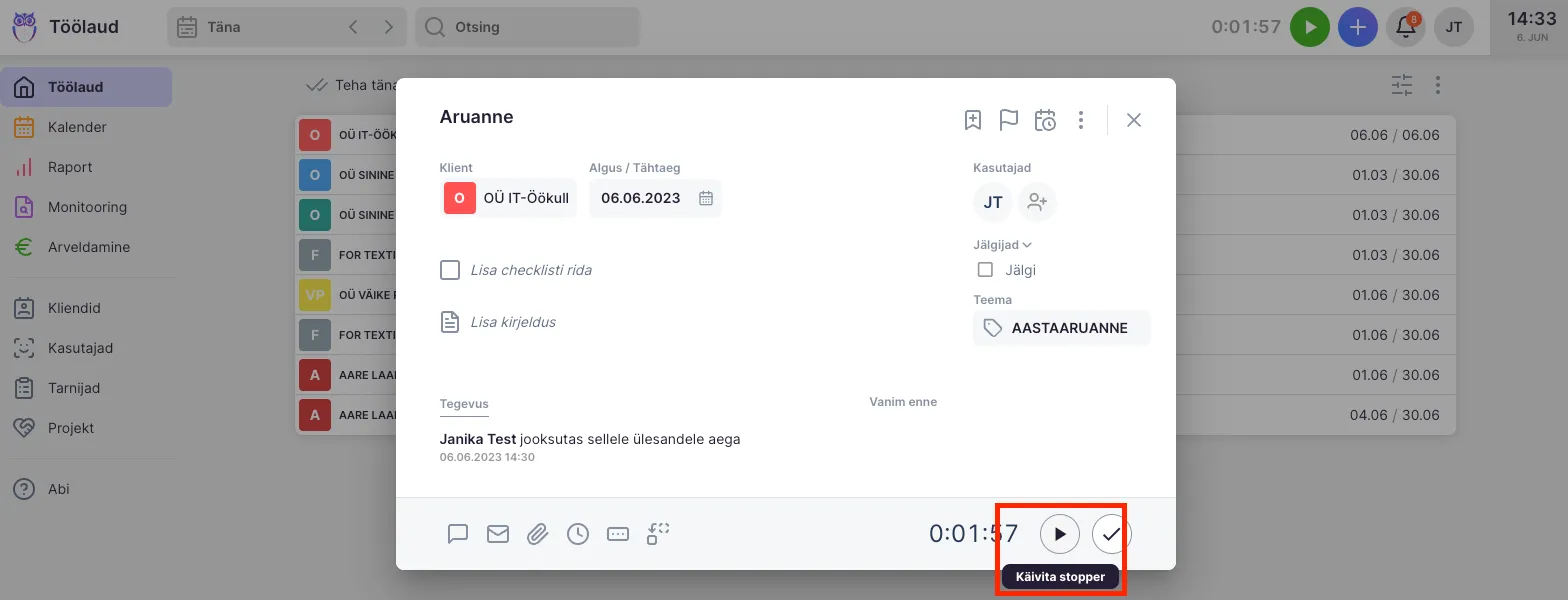Tick the 'Lisa checklisti rida' checkbox
The height and width of the screenshot is (600, 1568).
tap(450, 270)
